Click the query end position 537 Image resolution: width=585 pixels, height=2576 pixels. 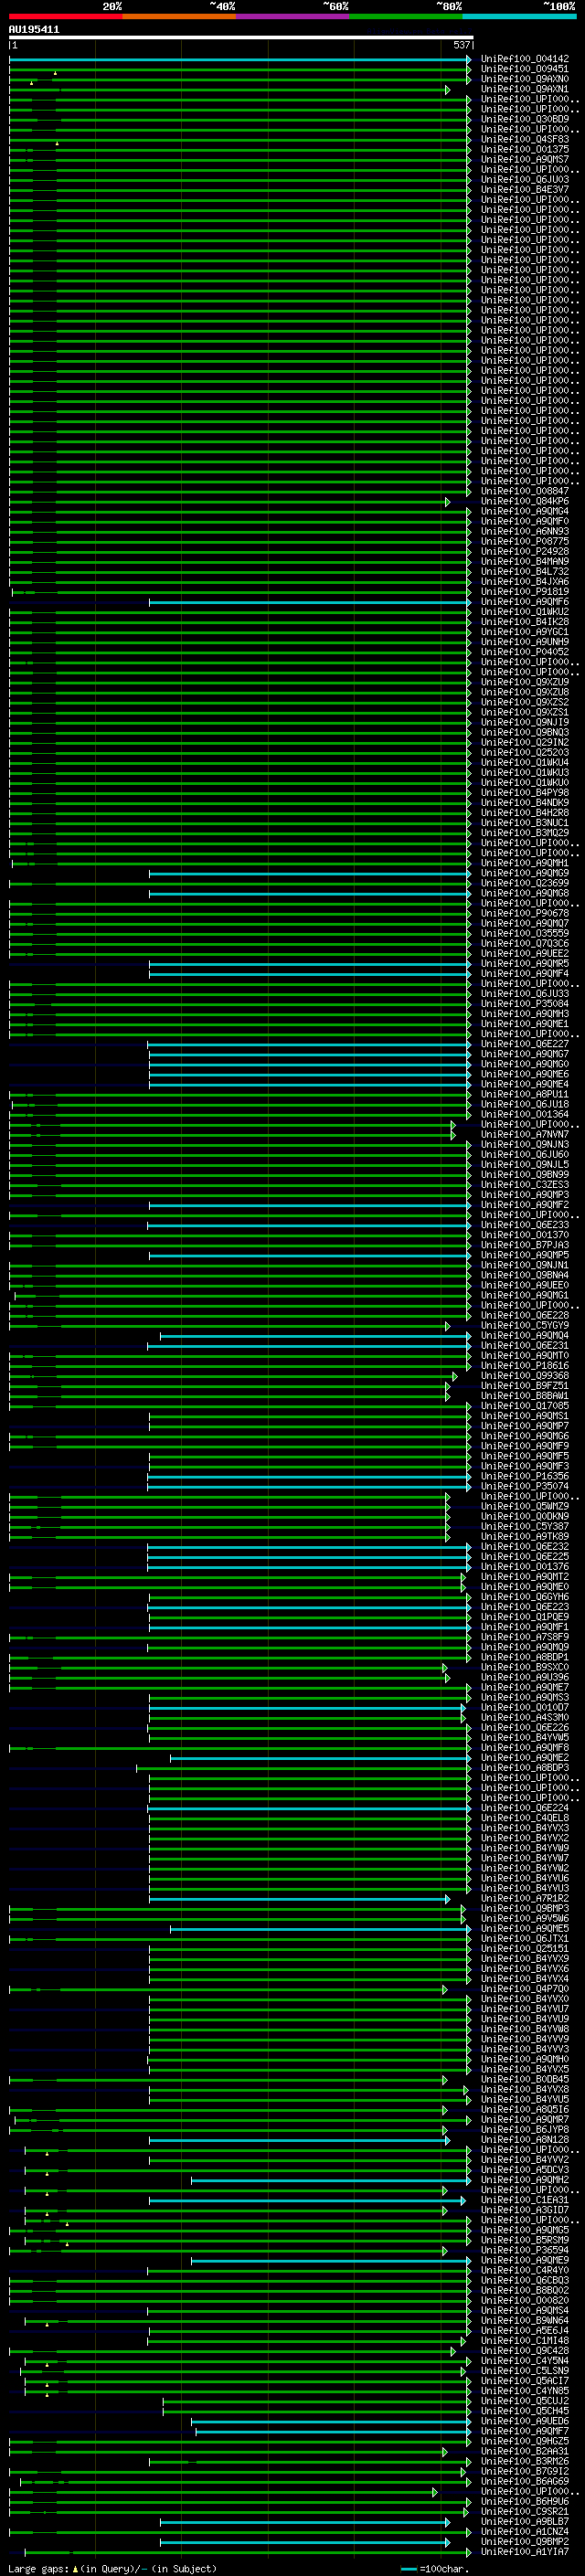pyautogui.click(x=461, y=45)
